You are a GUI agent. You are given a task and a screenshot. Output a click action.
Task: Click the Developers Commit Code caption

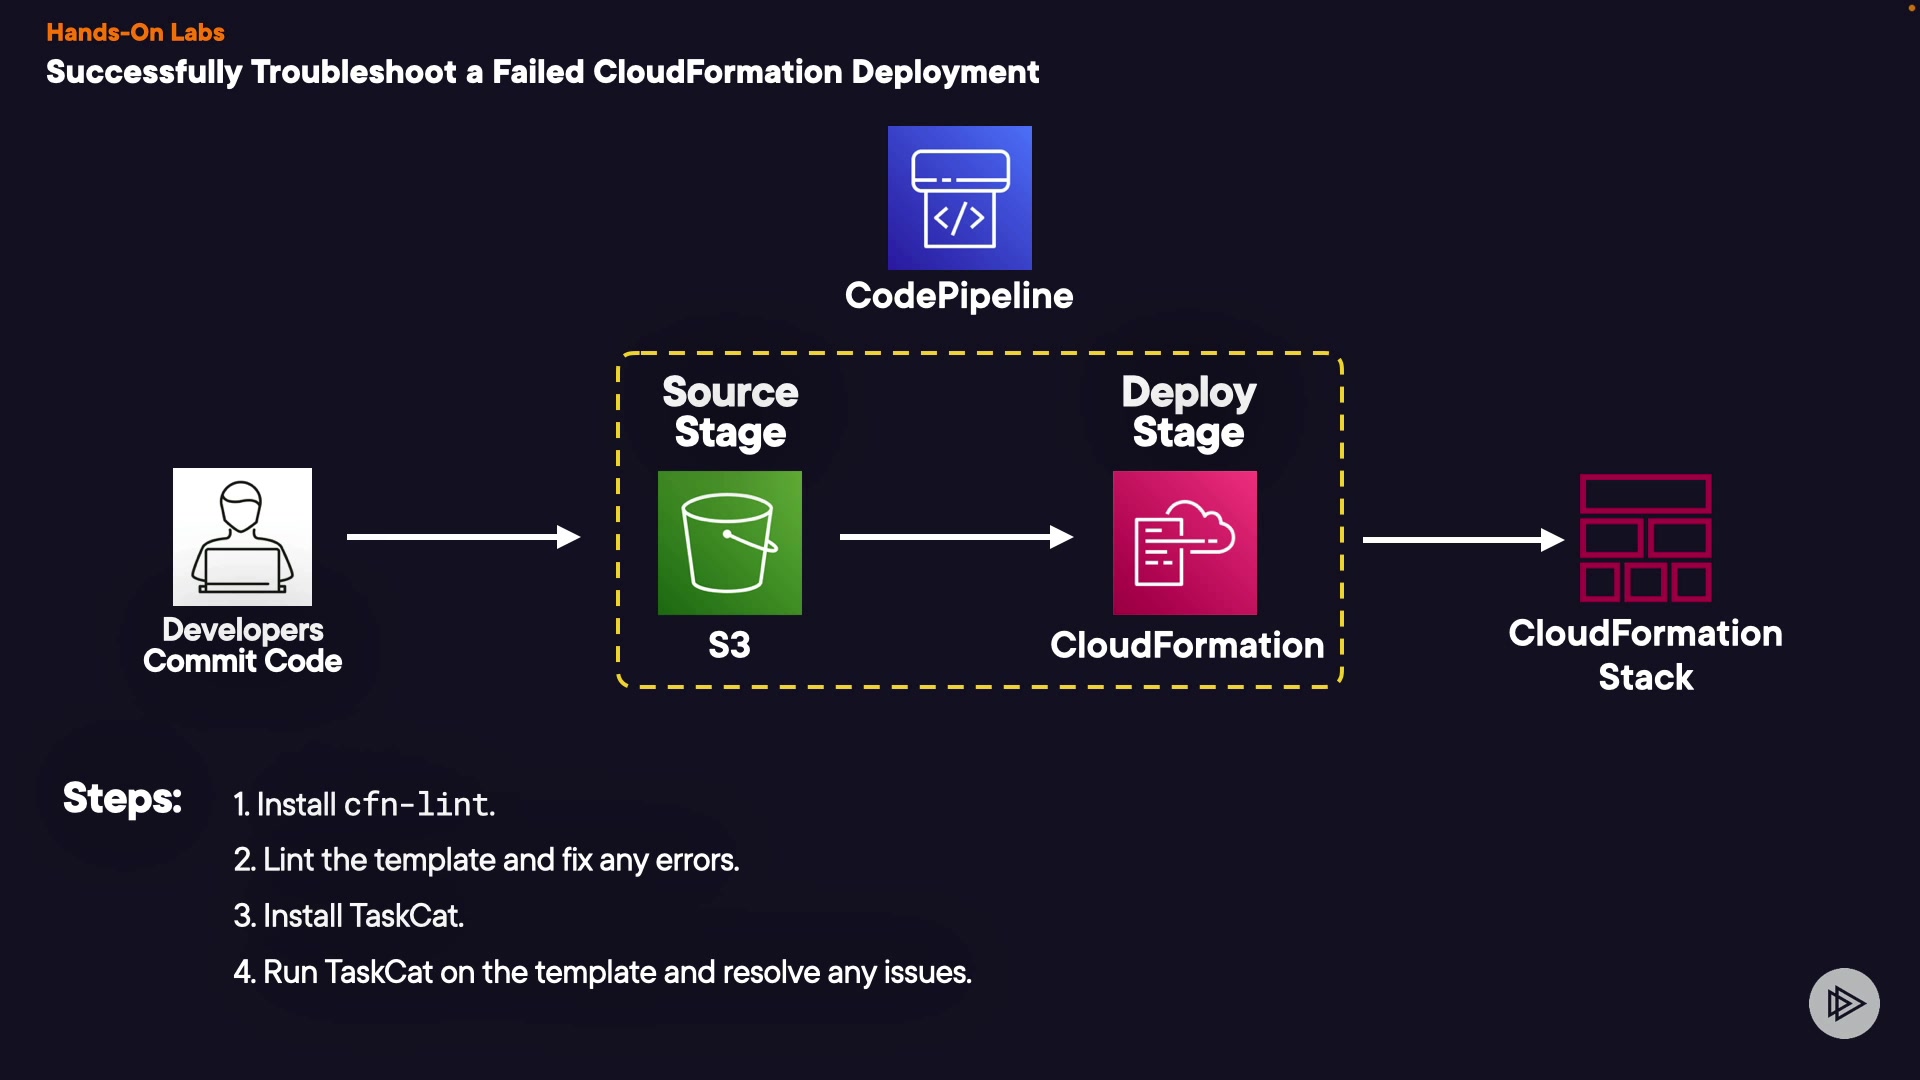tap(242, 645)
